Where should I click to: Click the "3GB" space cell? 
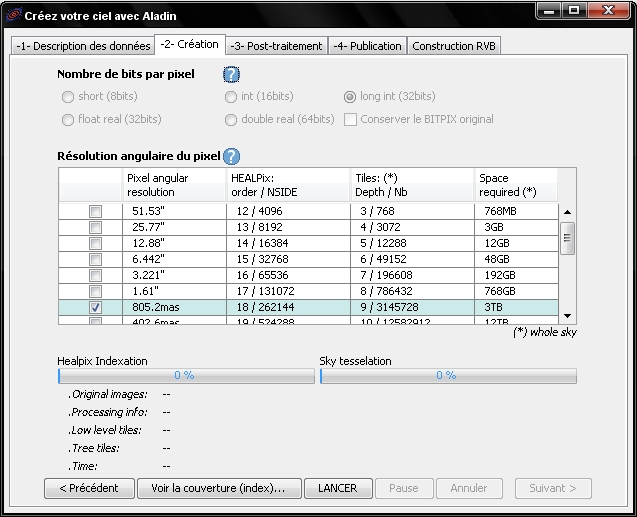(516, 227)
